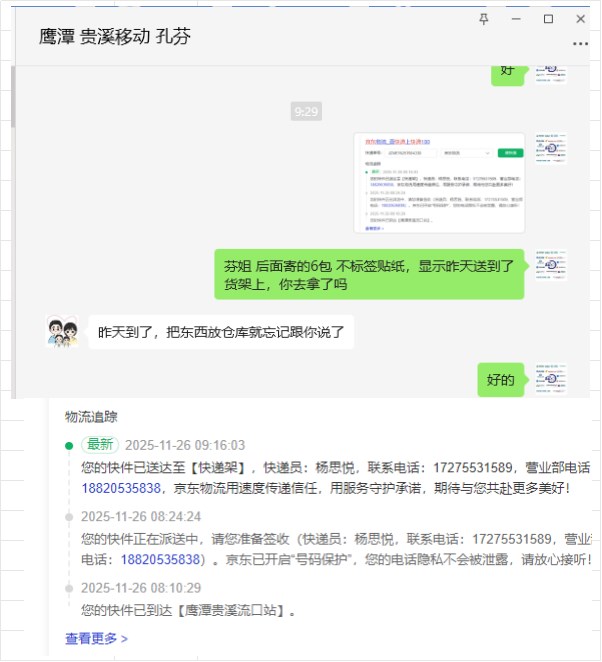Close the chat window
The height and width of the screenshot is (662, 602).
click(580, 19)
